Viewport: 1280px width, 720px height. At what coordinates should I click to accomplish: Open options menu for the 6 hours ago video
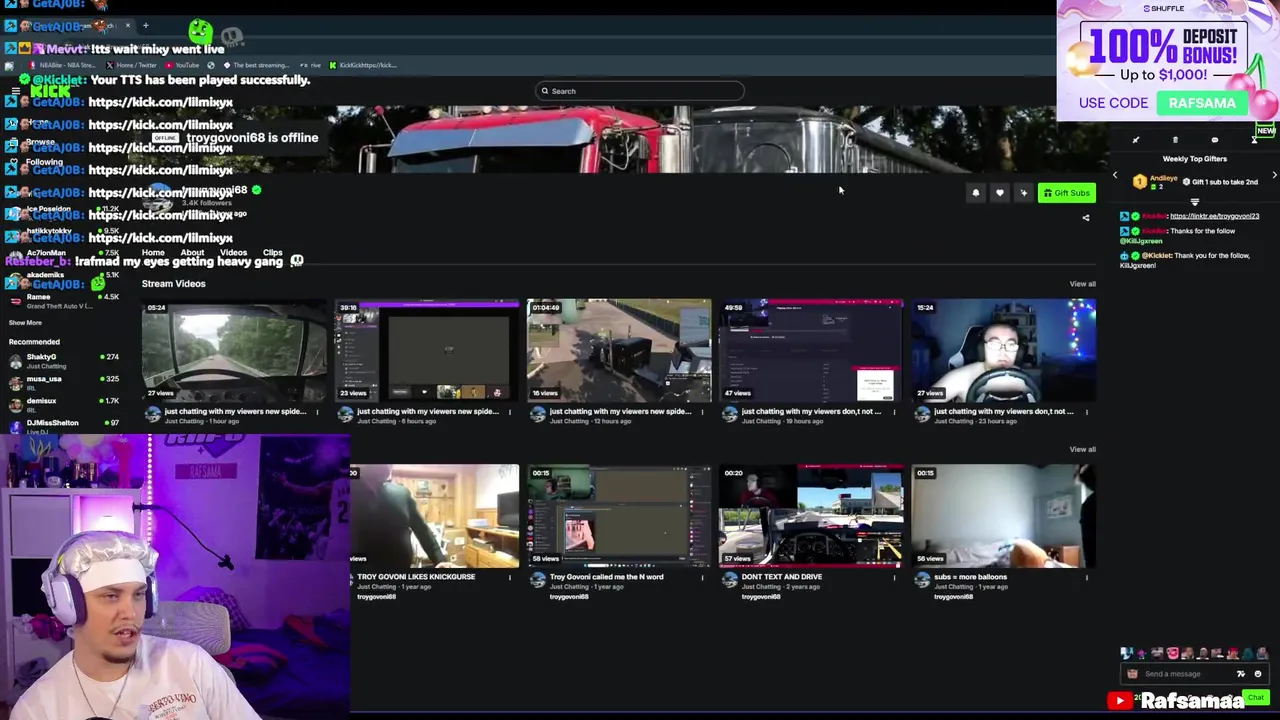click(509, 412)
